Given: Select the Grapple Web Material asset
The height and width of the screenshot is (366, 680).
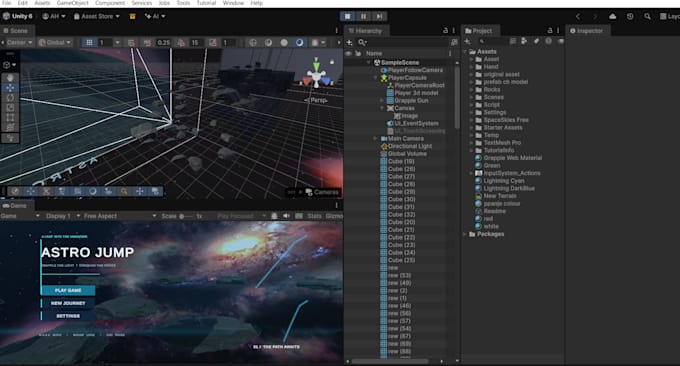Looking at the screenshot, I should click(x=513, y=158).
